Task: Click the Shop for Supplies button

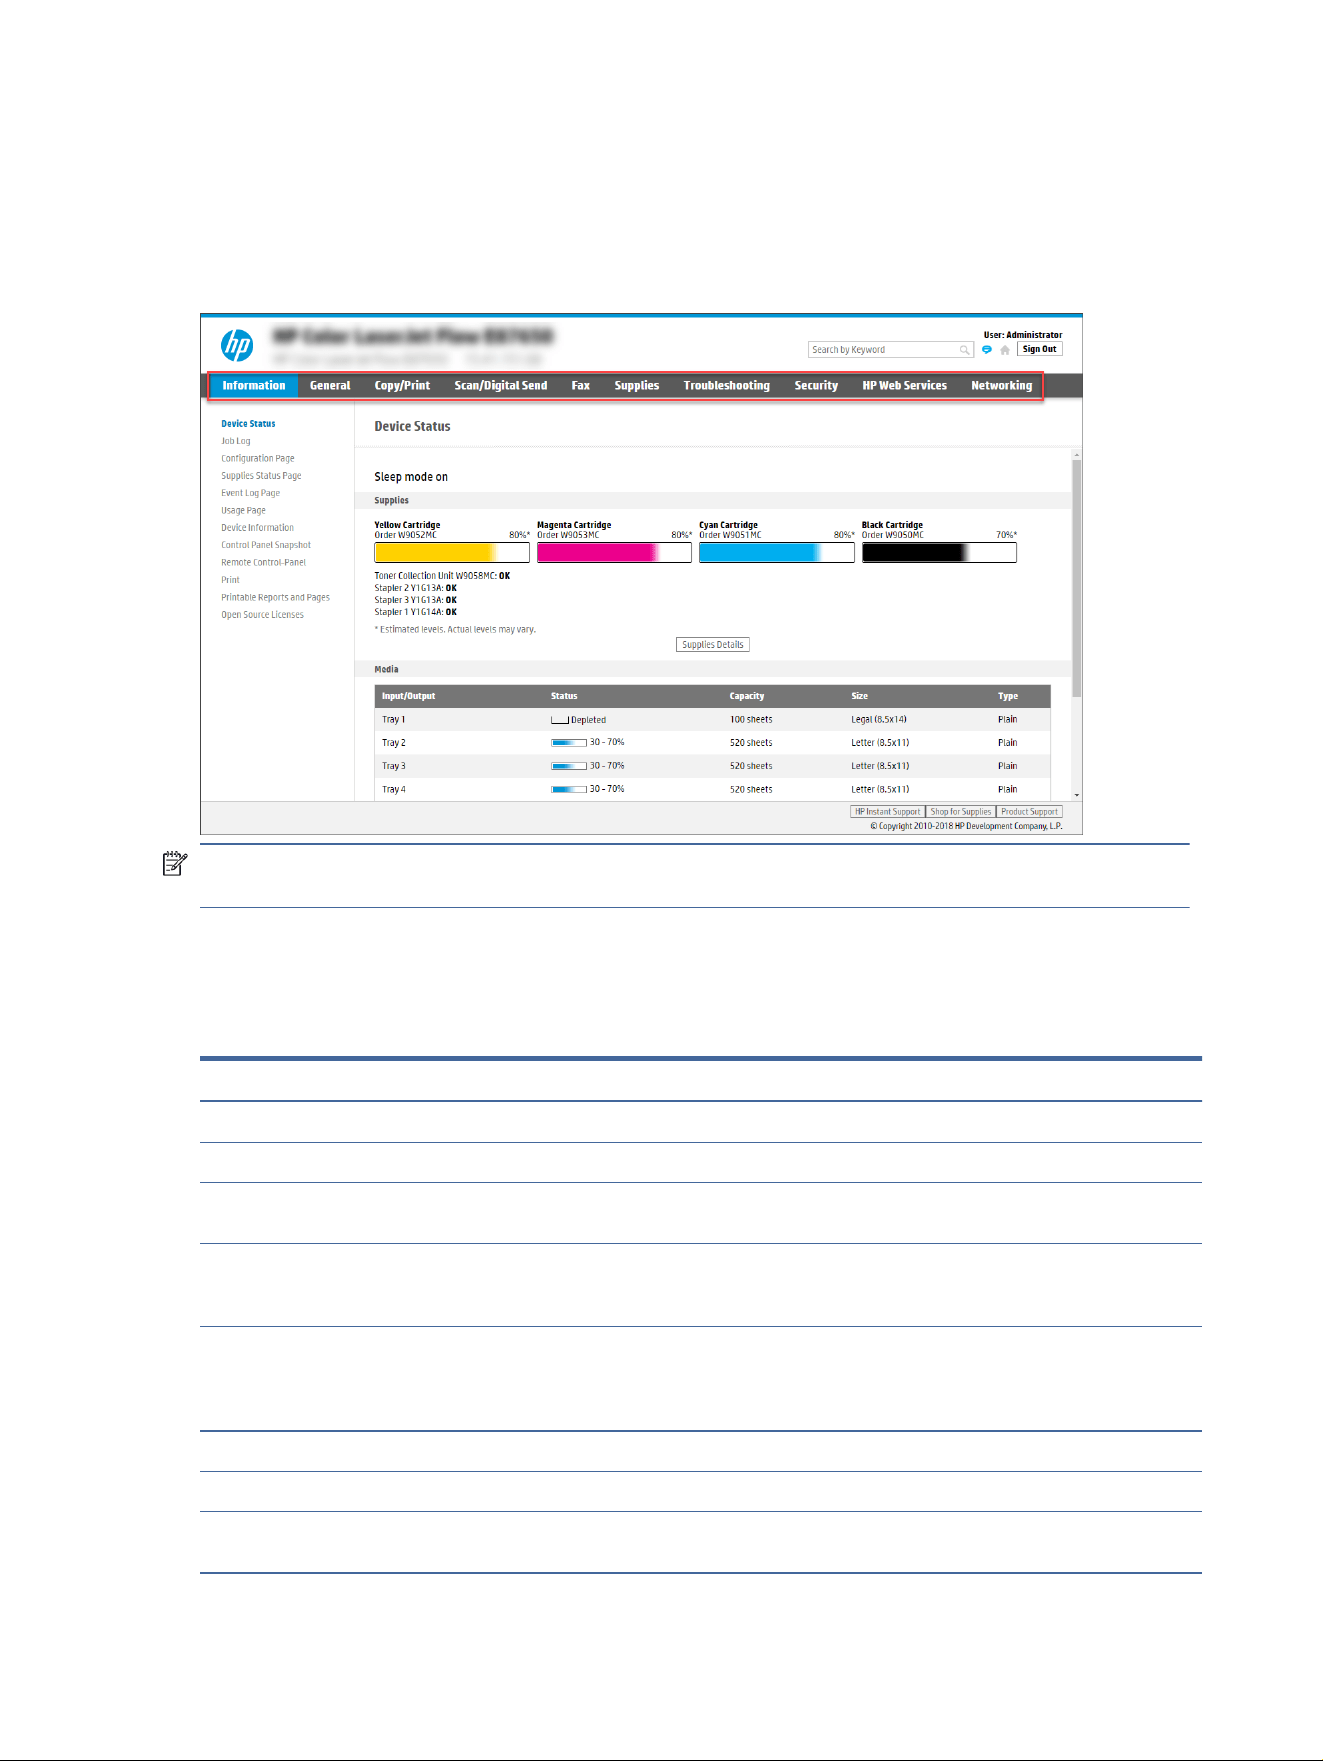Action: point(961,812)
